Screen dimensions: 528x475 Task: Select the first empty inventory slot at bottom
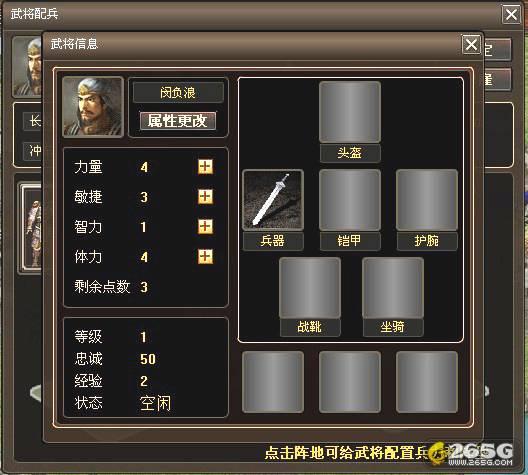(x=273, y=382)
